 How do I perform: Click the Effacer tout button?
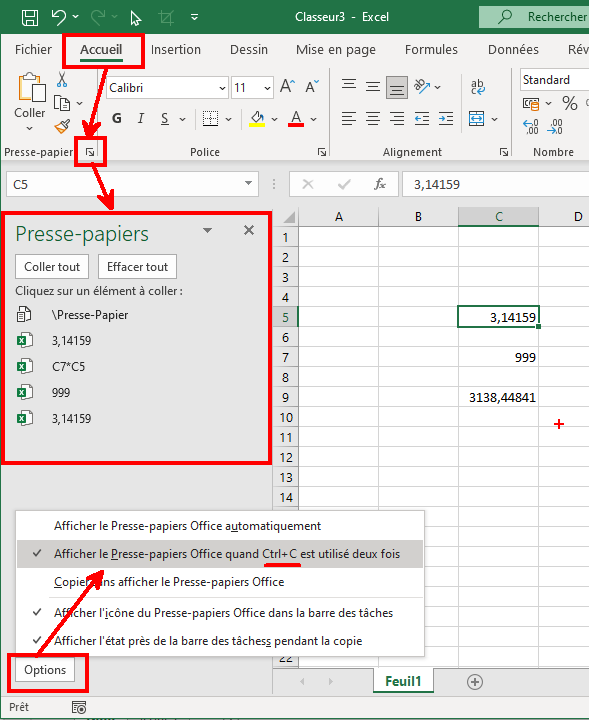pos(137,267)
